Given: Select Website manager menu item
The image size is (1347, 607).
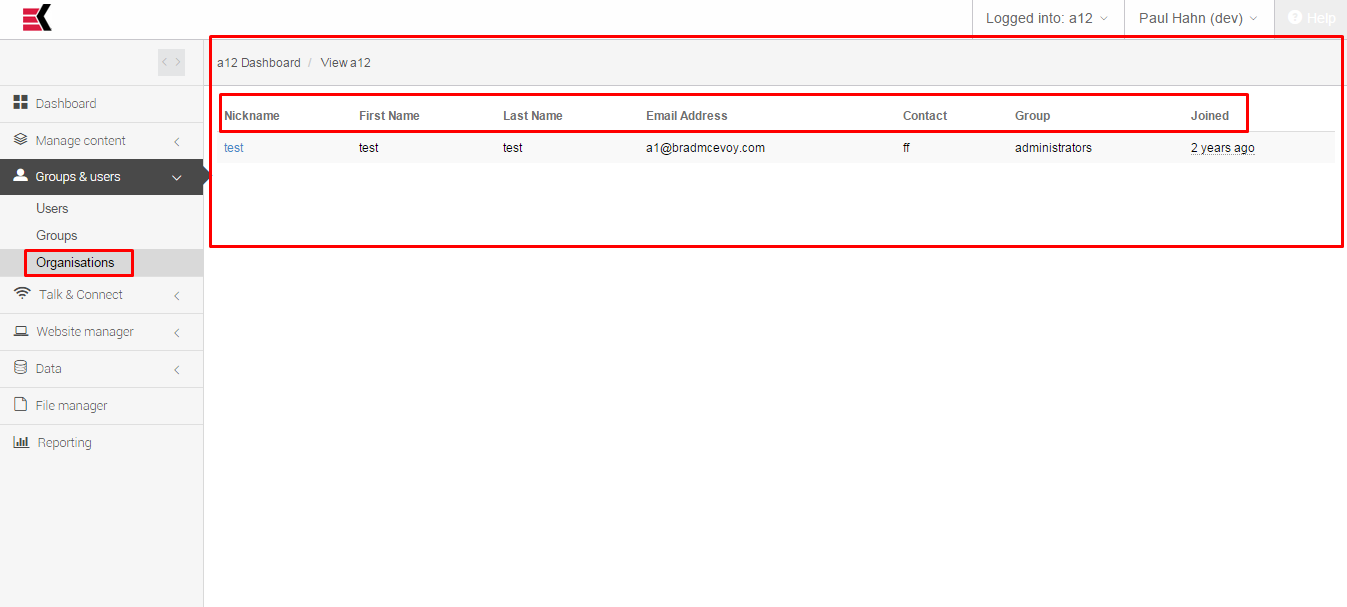Looking at the screenshot, I should (101, 332).
